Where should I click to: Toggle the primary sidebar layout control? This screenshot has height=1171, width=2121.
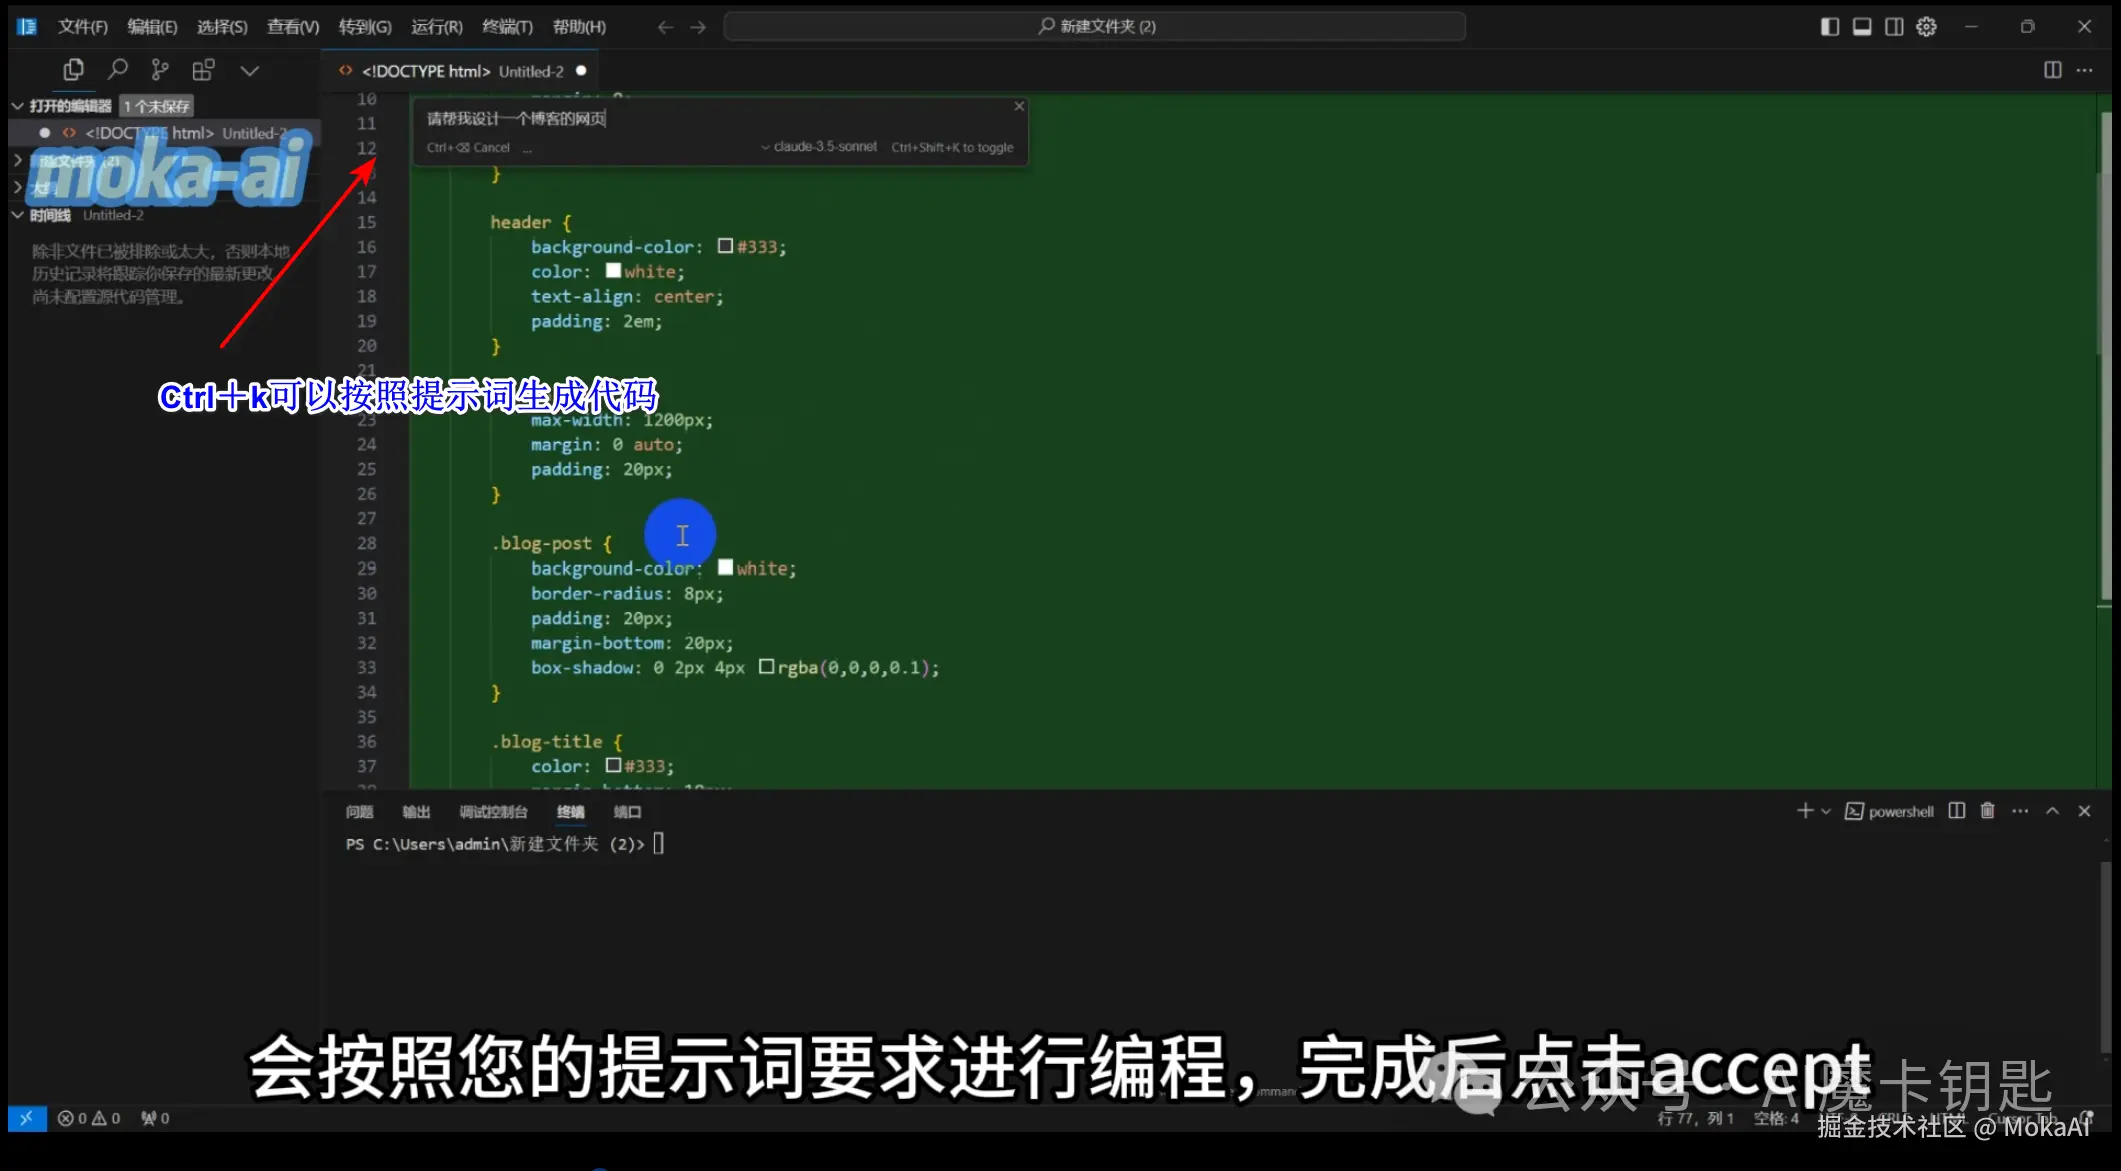(1829, 27)
